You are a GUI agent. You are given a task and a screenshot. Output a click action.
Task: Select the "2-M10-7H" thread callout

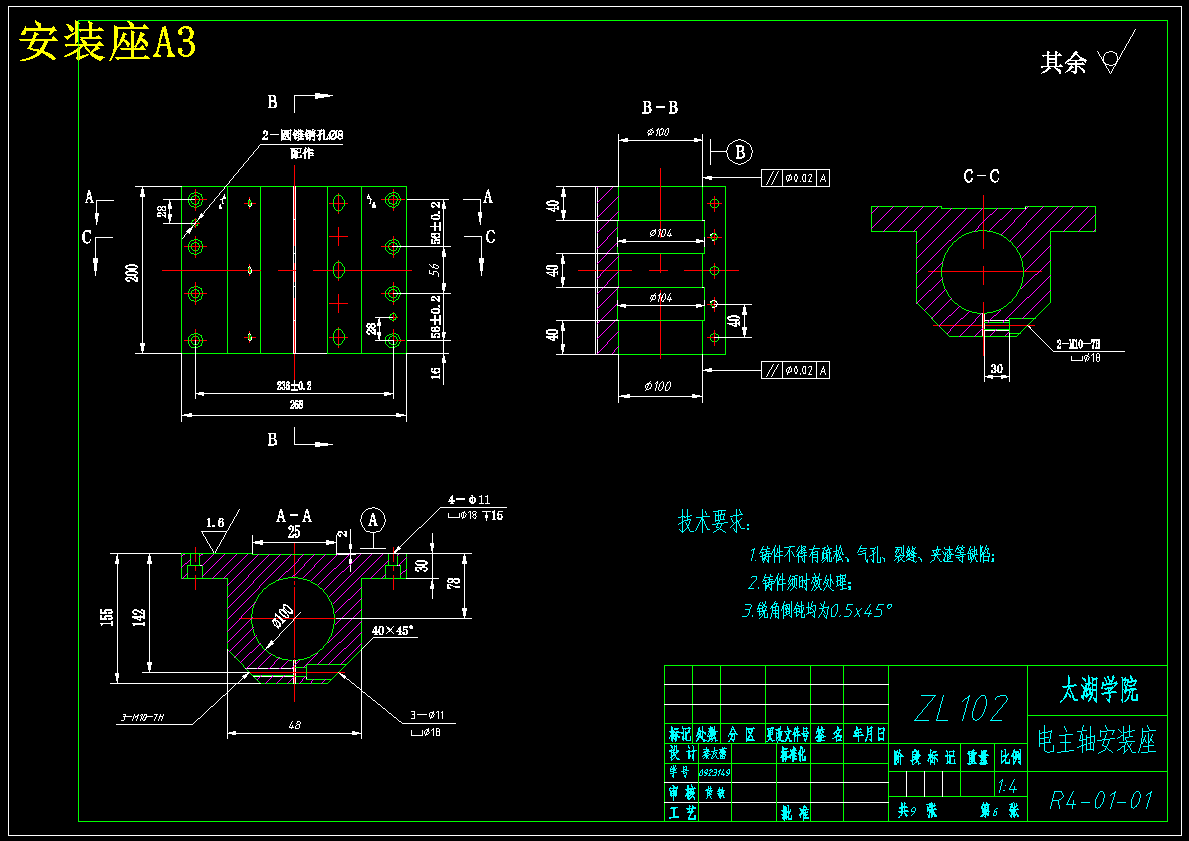[x=1080, y=345]
